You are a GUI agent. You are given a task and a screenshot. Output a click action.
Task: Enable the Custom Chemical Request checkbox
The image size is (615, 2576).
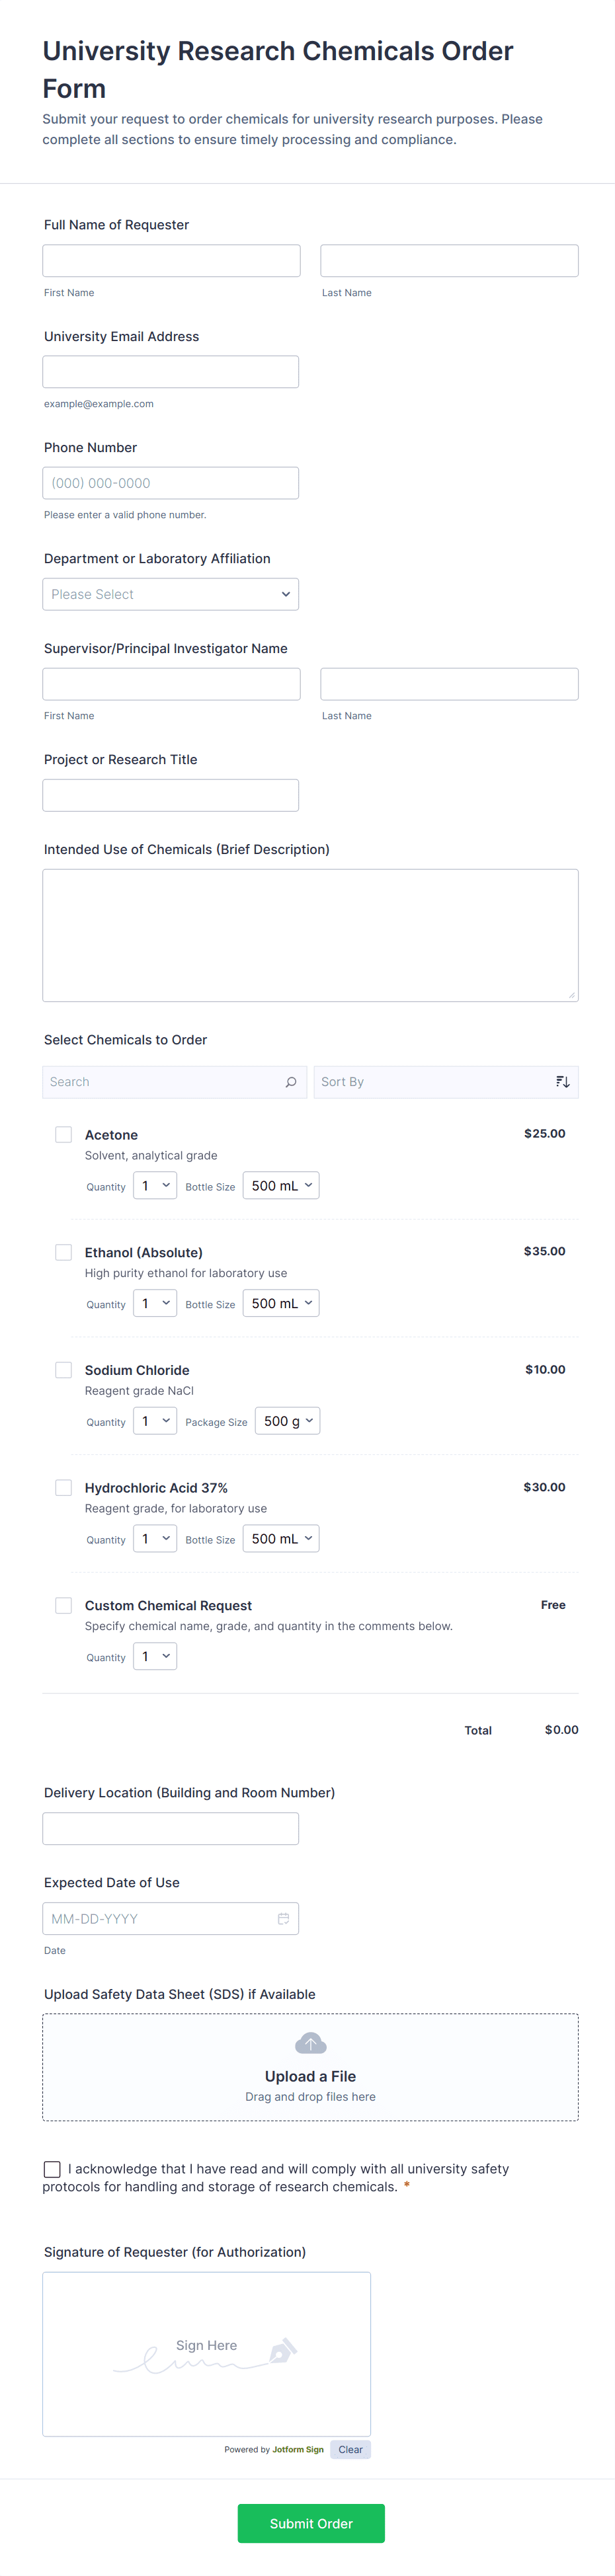coord(64,1605)
